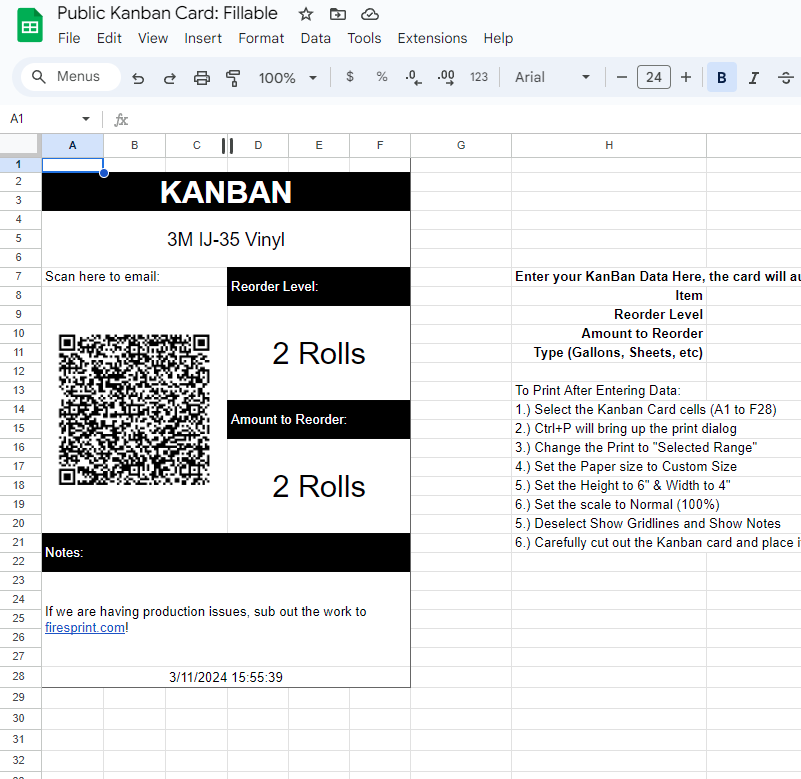
Task: Expand the Name box dropdown arrow
Action: click(86, 119)
